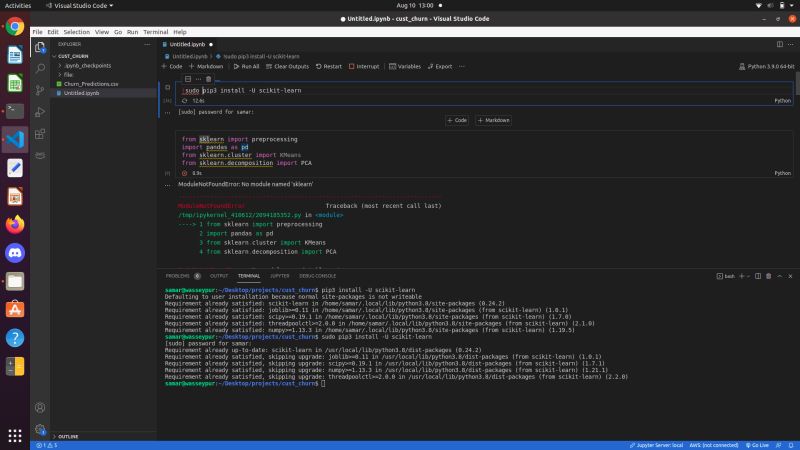Restart the notebook kernel
This screenshot has width=800, height=450.
[329, 66]
